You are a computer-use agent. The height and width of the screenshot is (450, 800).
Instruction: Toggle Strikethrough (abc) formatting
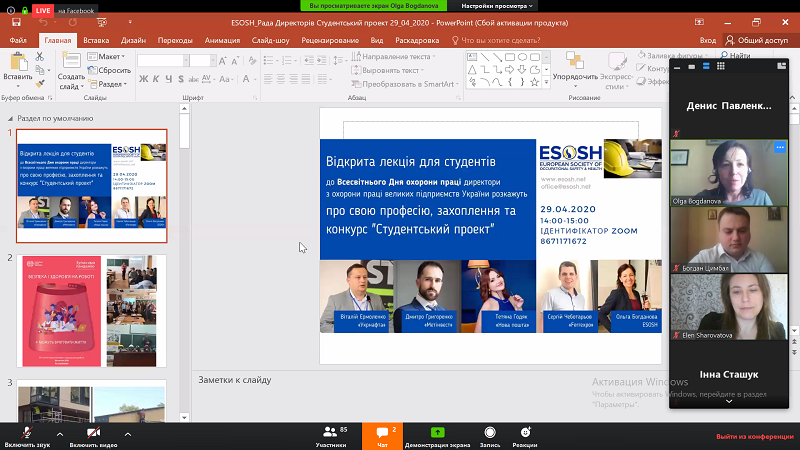pyautogui.click(x=193, y=79)
